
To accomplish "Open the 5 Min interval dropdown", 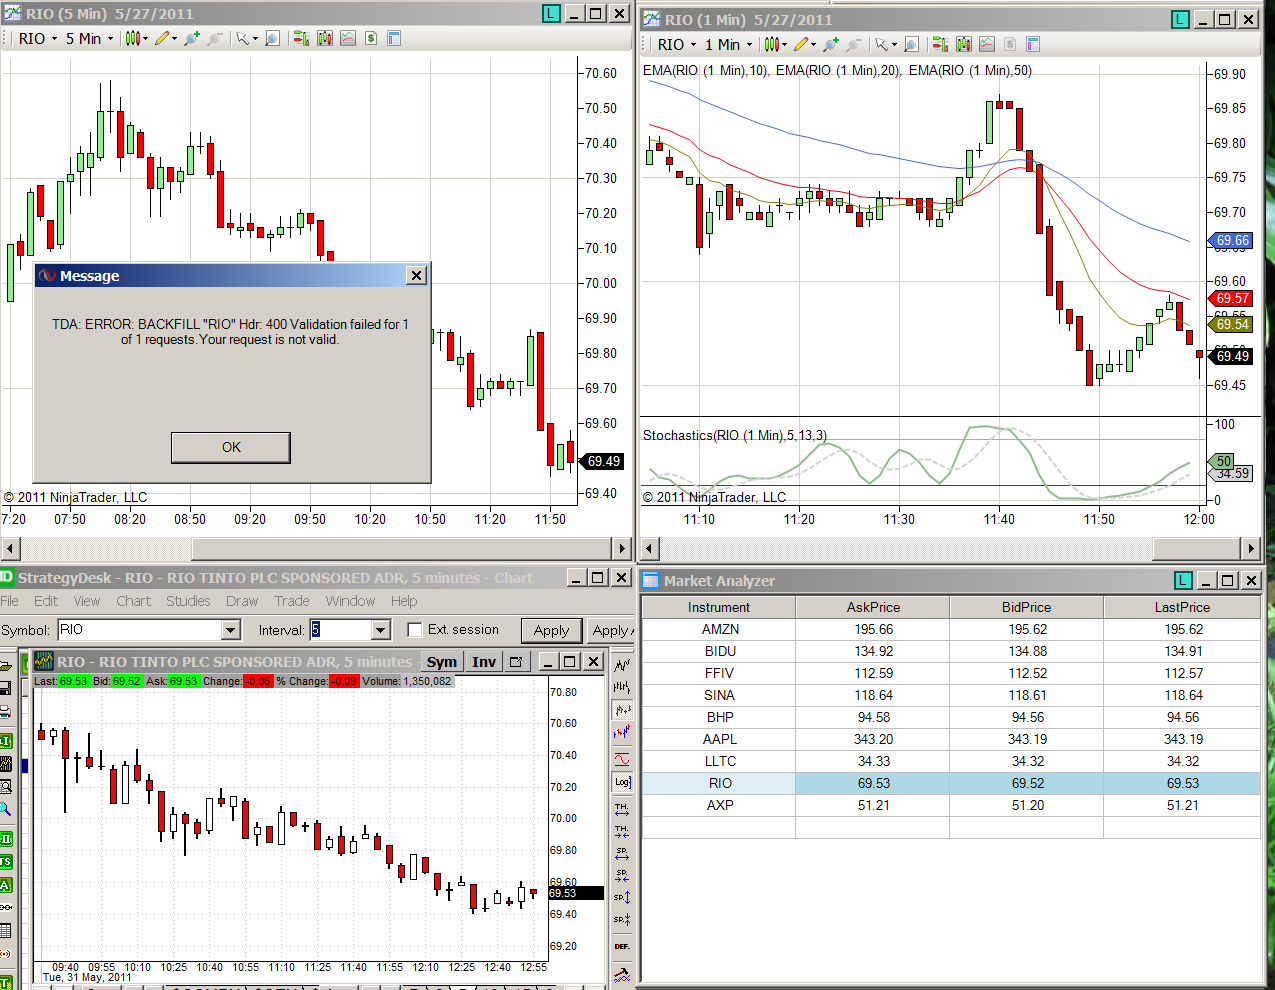I will 90,38.
